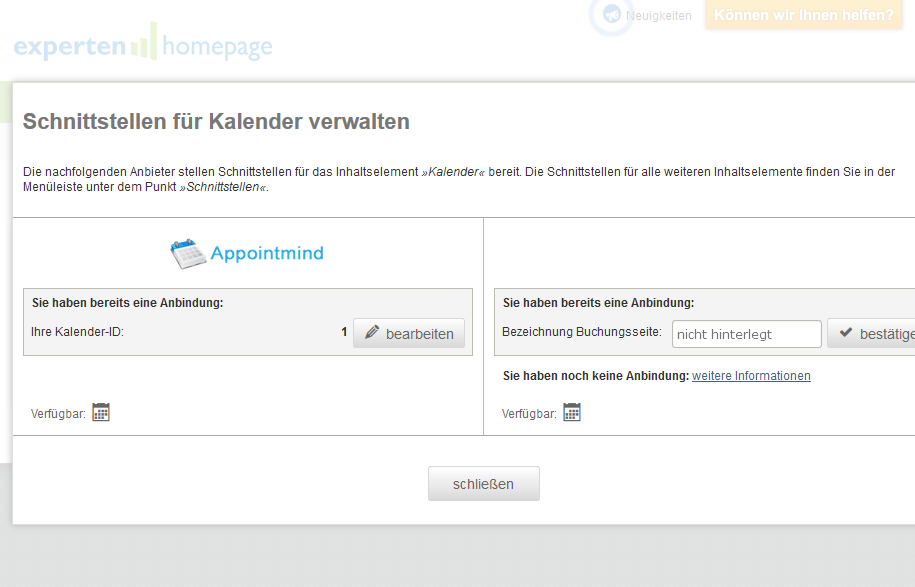Click the calendar icon in right panel Verfügbar
The height and width of the screenshot is (587, 915).
pyautogui.click(x=572, y=412)
